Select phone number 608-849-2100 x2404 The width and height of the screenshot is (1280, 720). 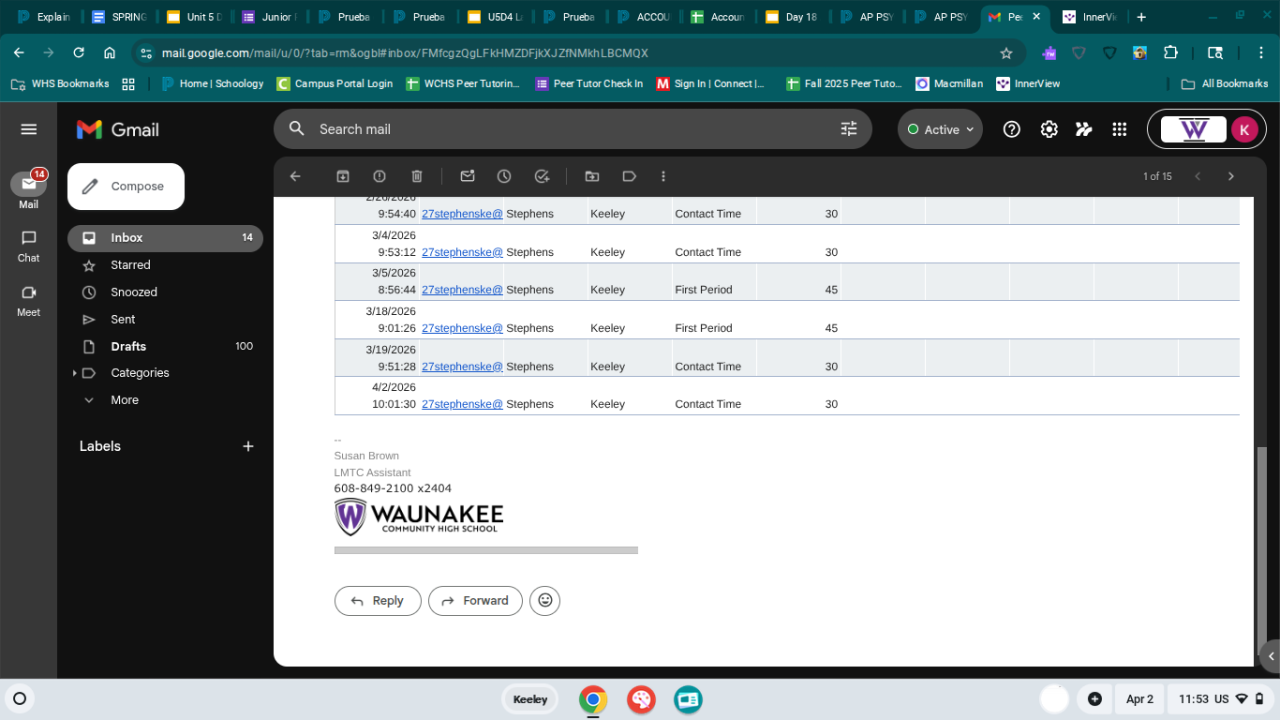point(393,489)
